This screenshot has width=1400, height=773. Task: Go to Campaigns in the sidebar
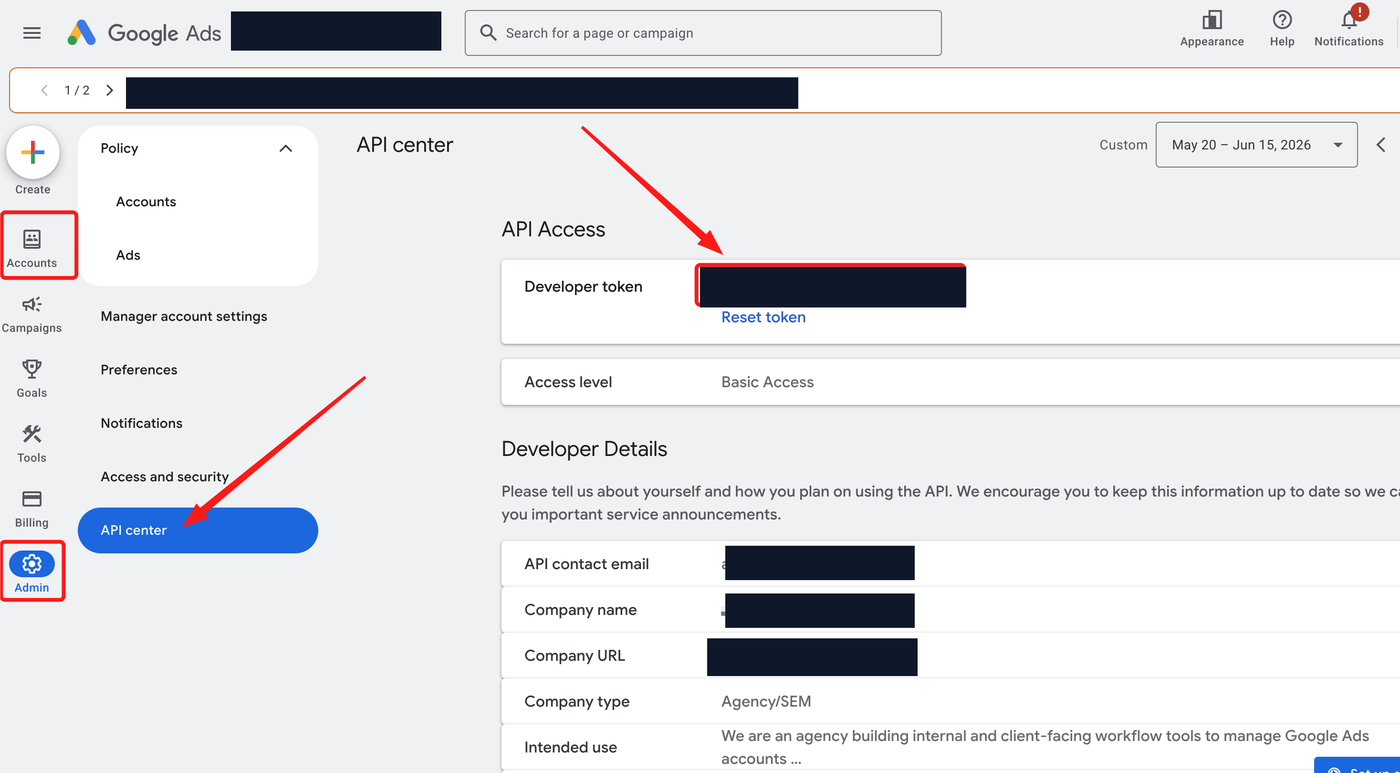point(32,314)
